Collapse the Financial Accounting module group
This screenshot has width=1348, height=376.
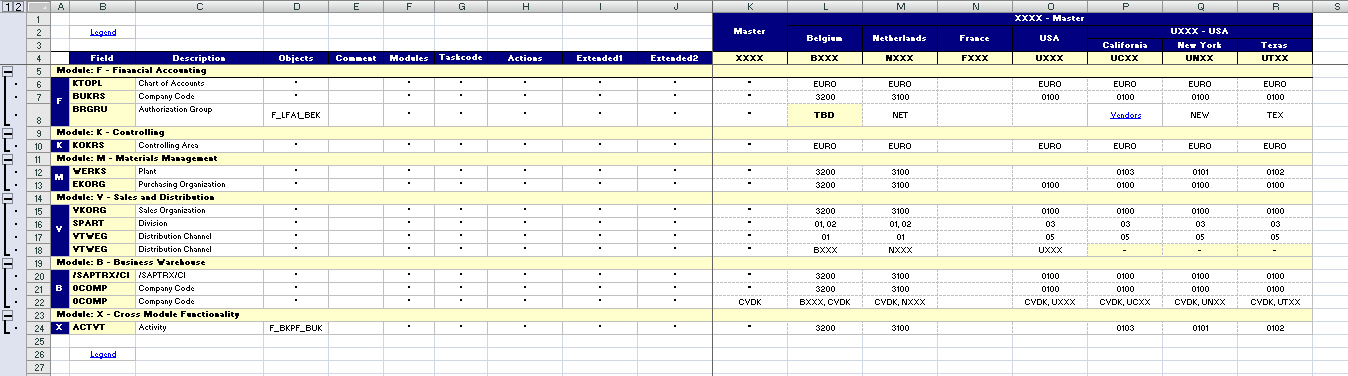tap(8, 71)
